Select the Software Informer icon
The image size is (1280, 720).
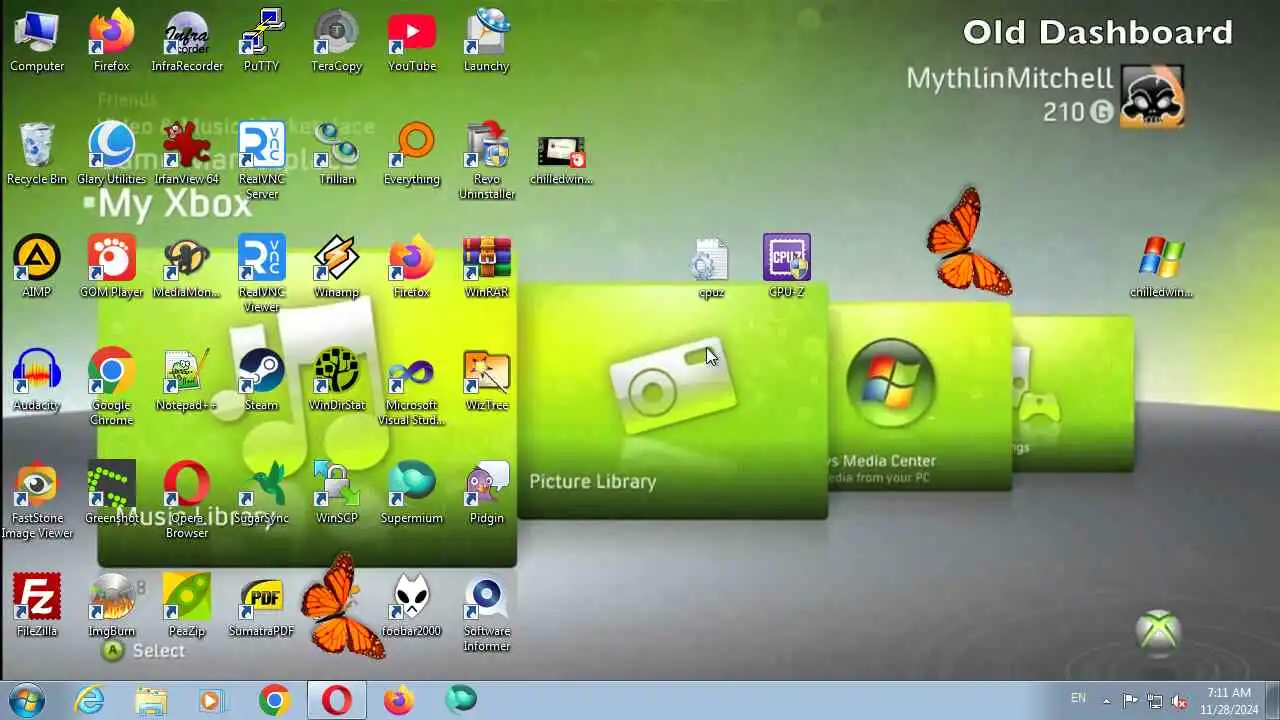coord(487,614)
